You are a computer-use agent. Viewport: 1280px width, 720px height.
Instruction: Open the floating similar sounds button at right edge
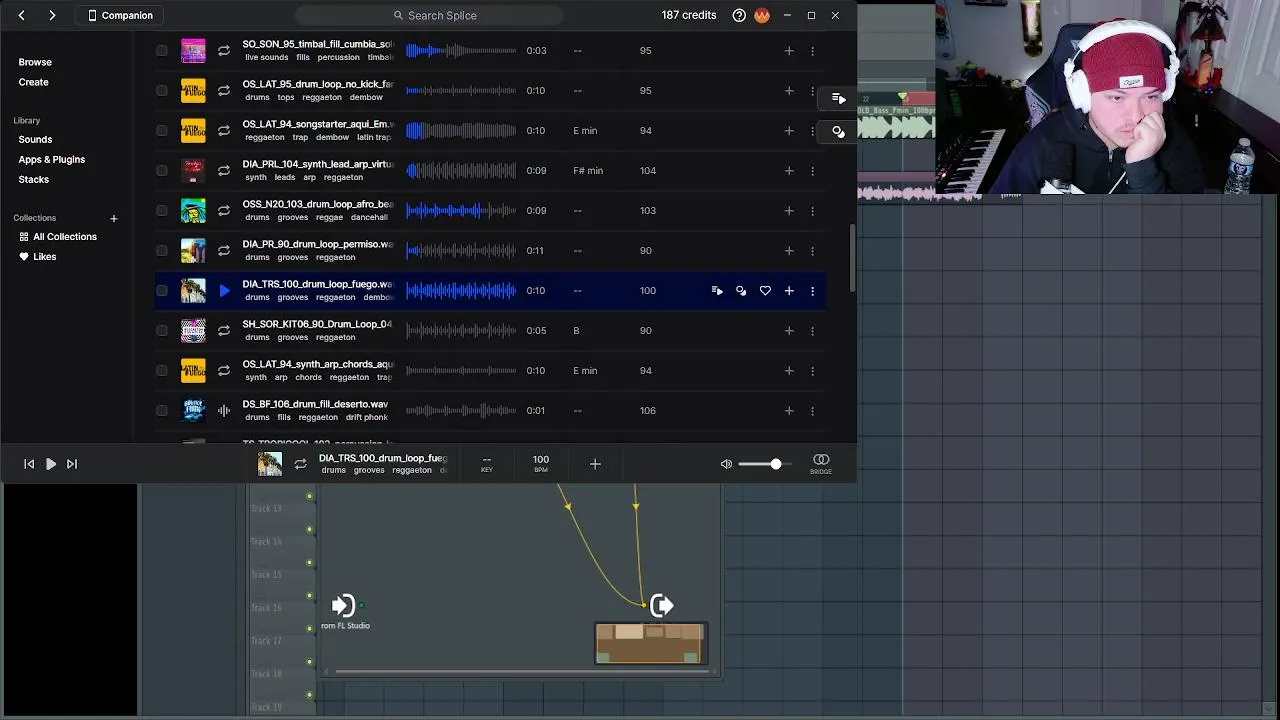[838, 131]
